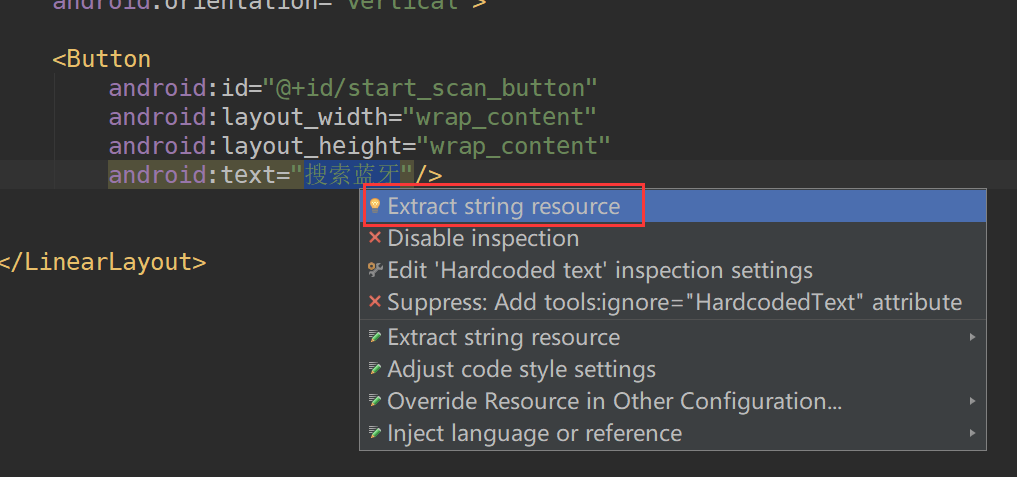The height and width of the screenshot is (477, 1017).
Task: Place cursor in the highlighted Chinese text value
Action: [352, 175]
